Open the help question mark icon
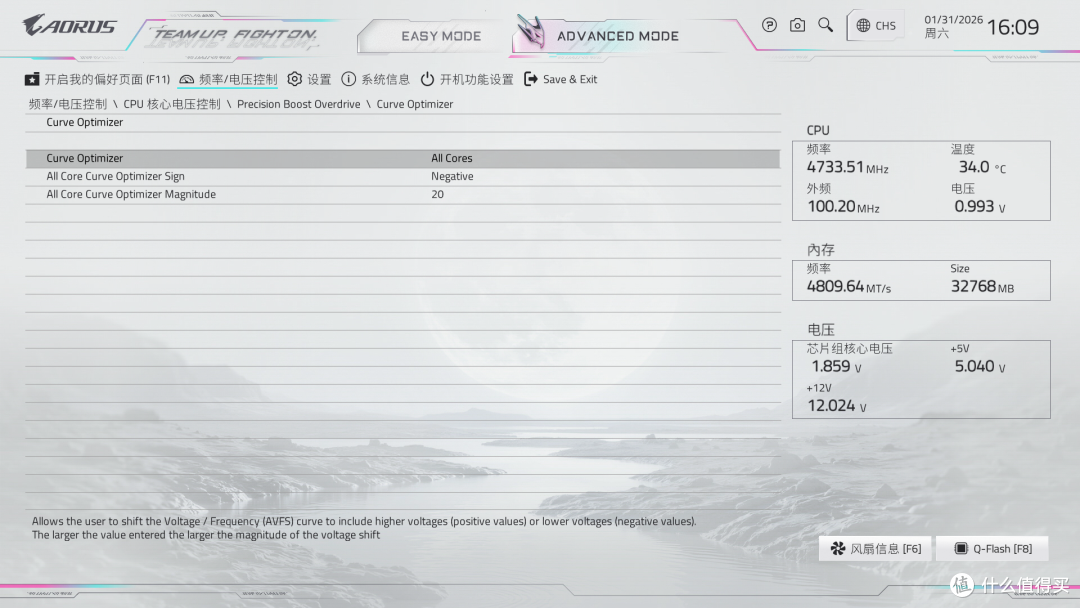 [769, 25]
